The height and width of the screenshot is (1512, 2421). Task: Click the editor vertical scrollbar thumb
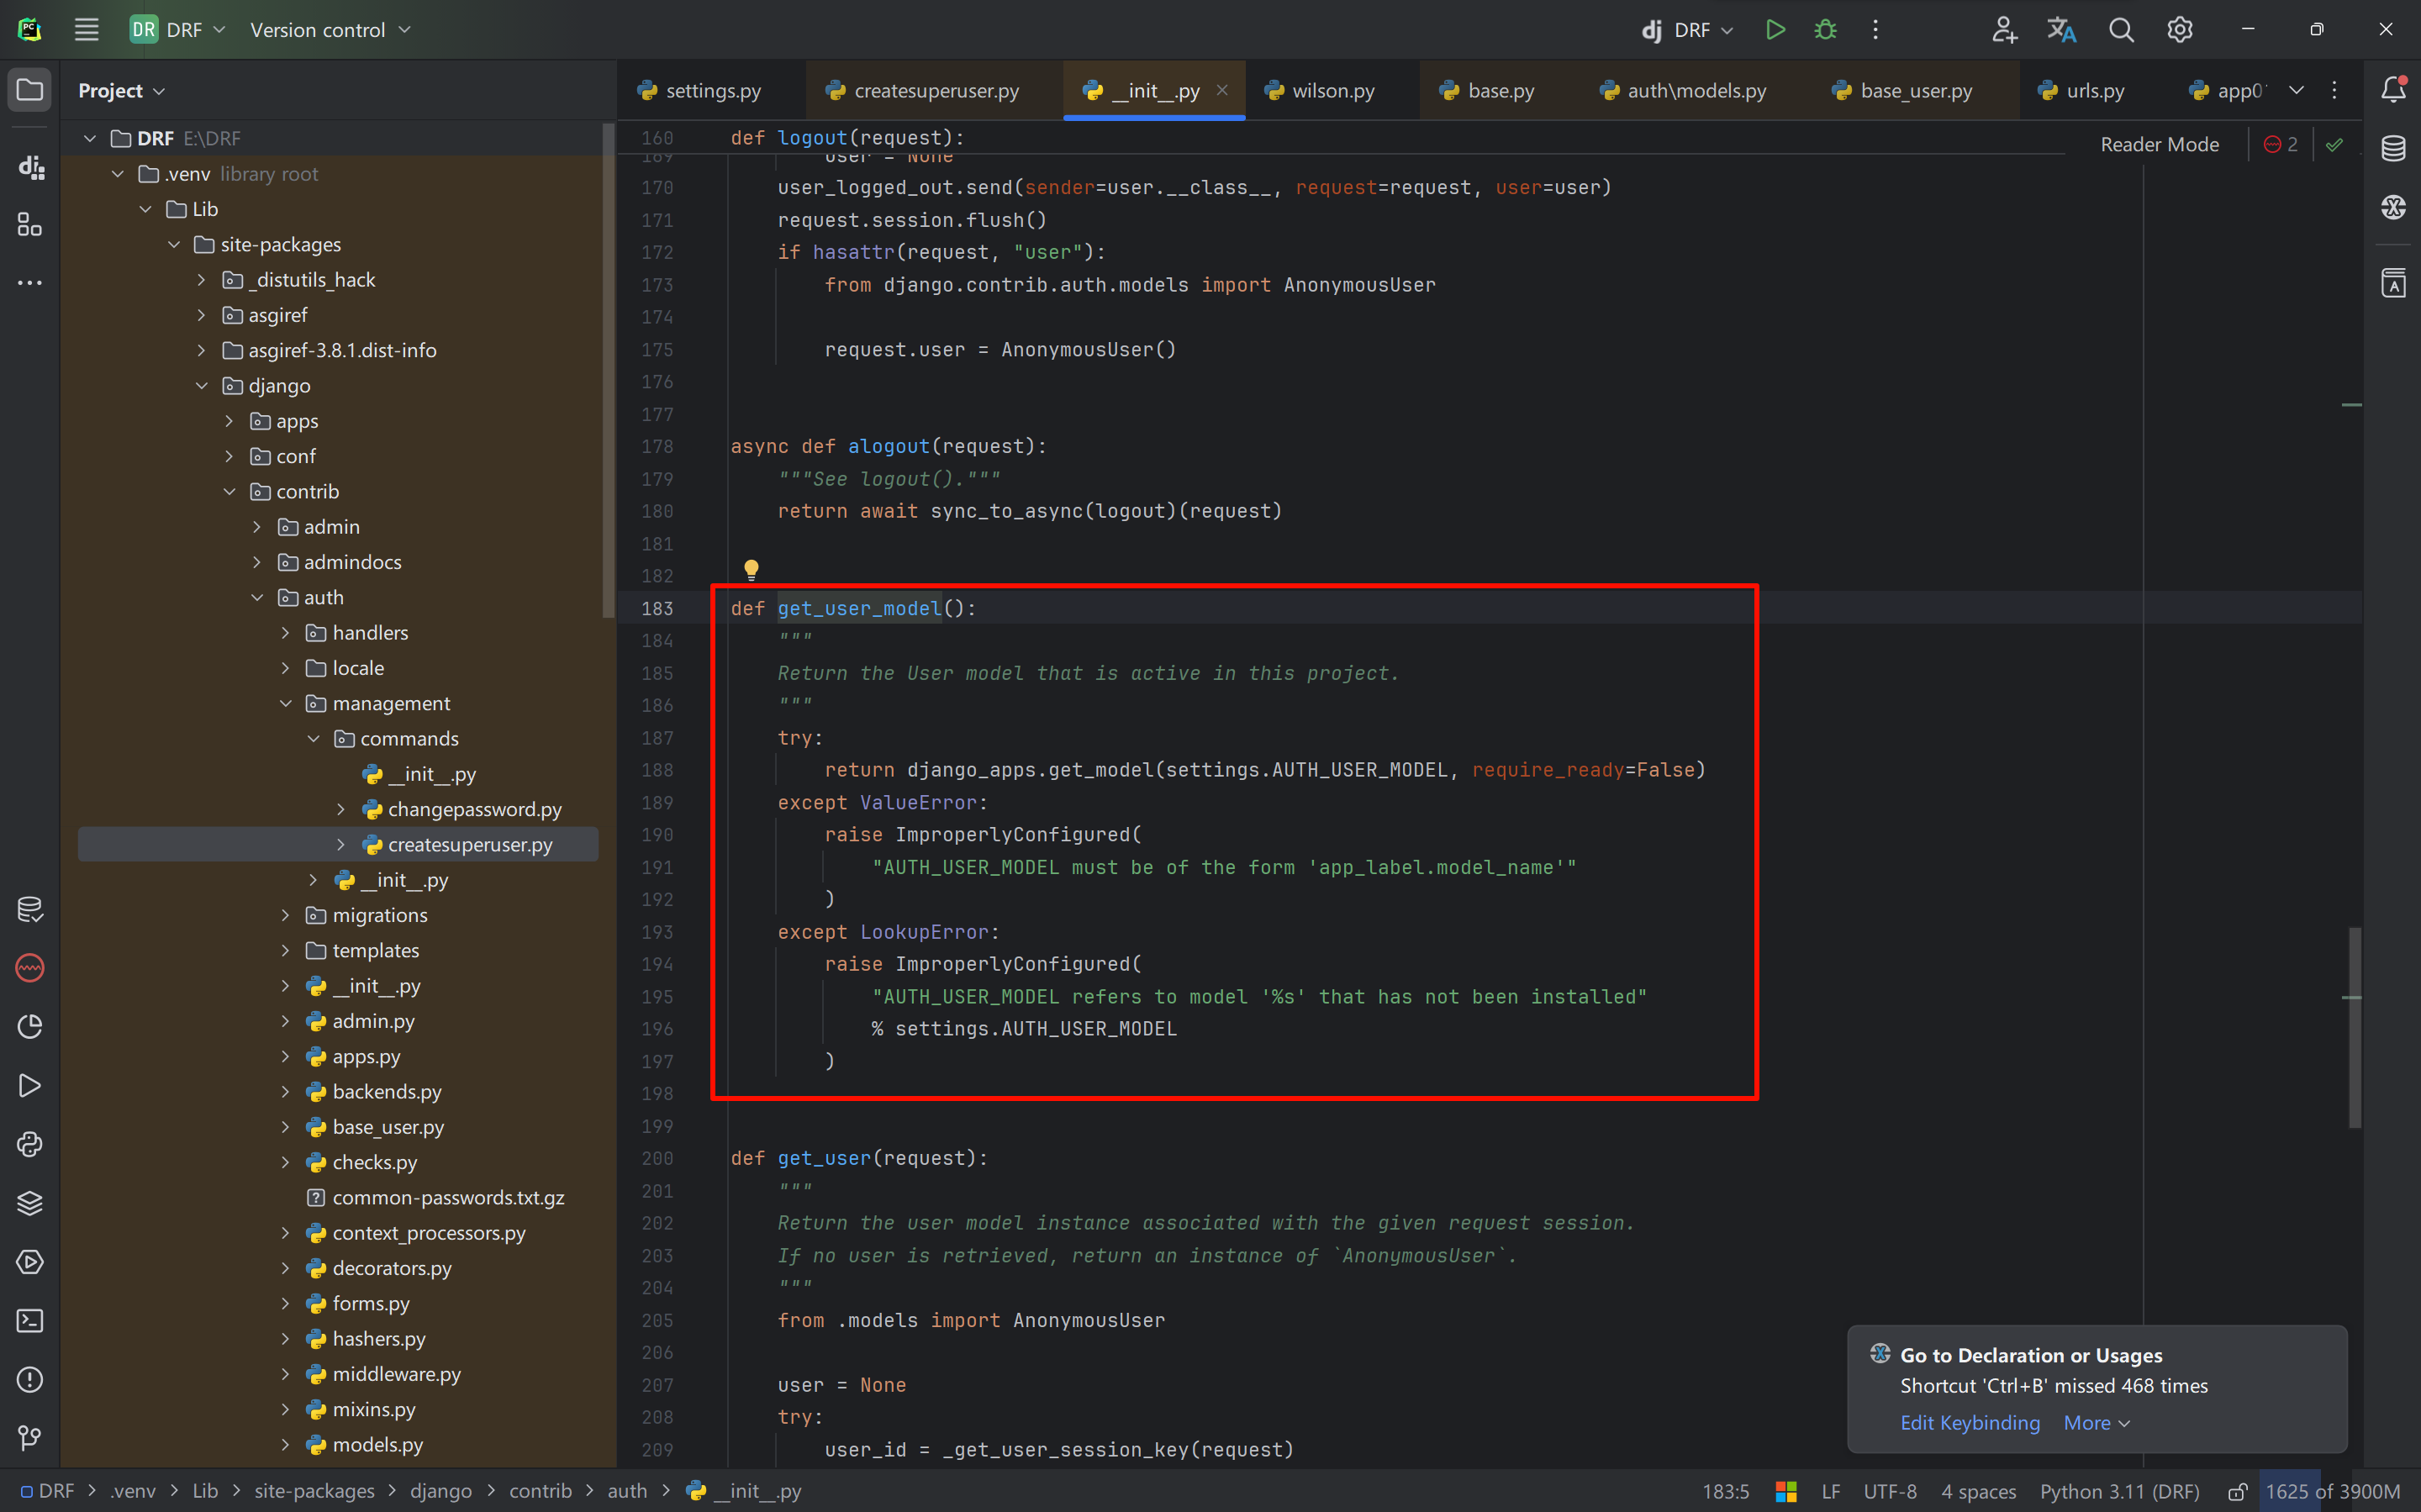pyautogui.click(x=2354, y=1027)
